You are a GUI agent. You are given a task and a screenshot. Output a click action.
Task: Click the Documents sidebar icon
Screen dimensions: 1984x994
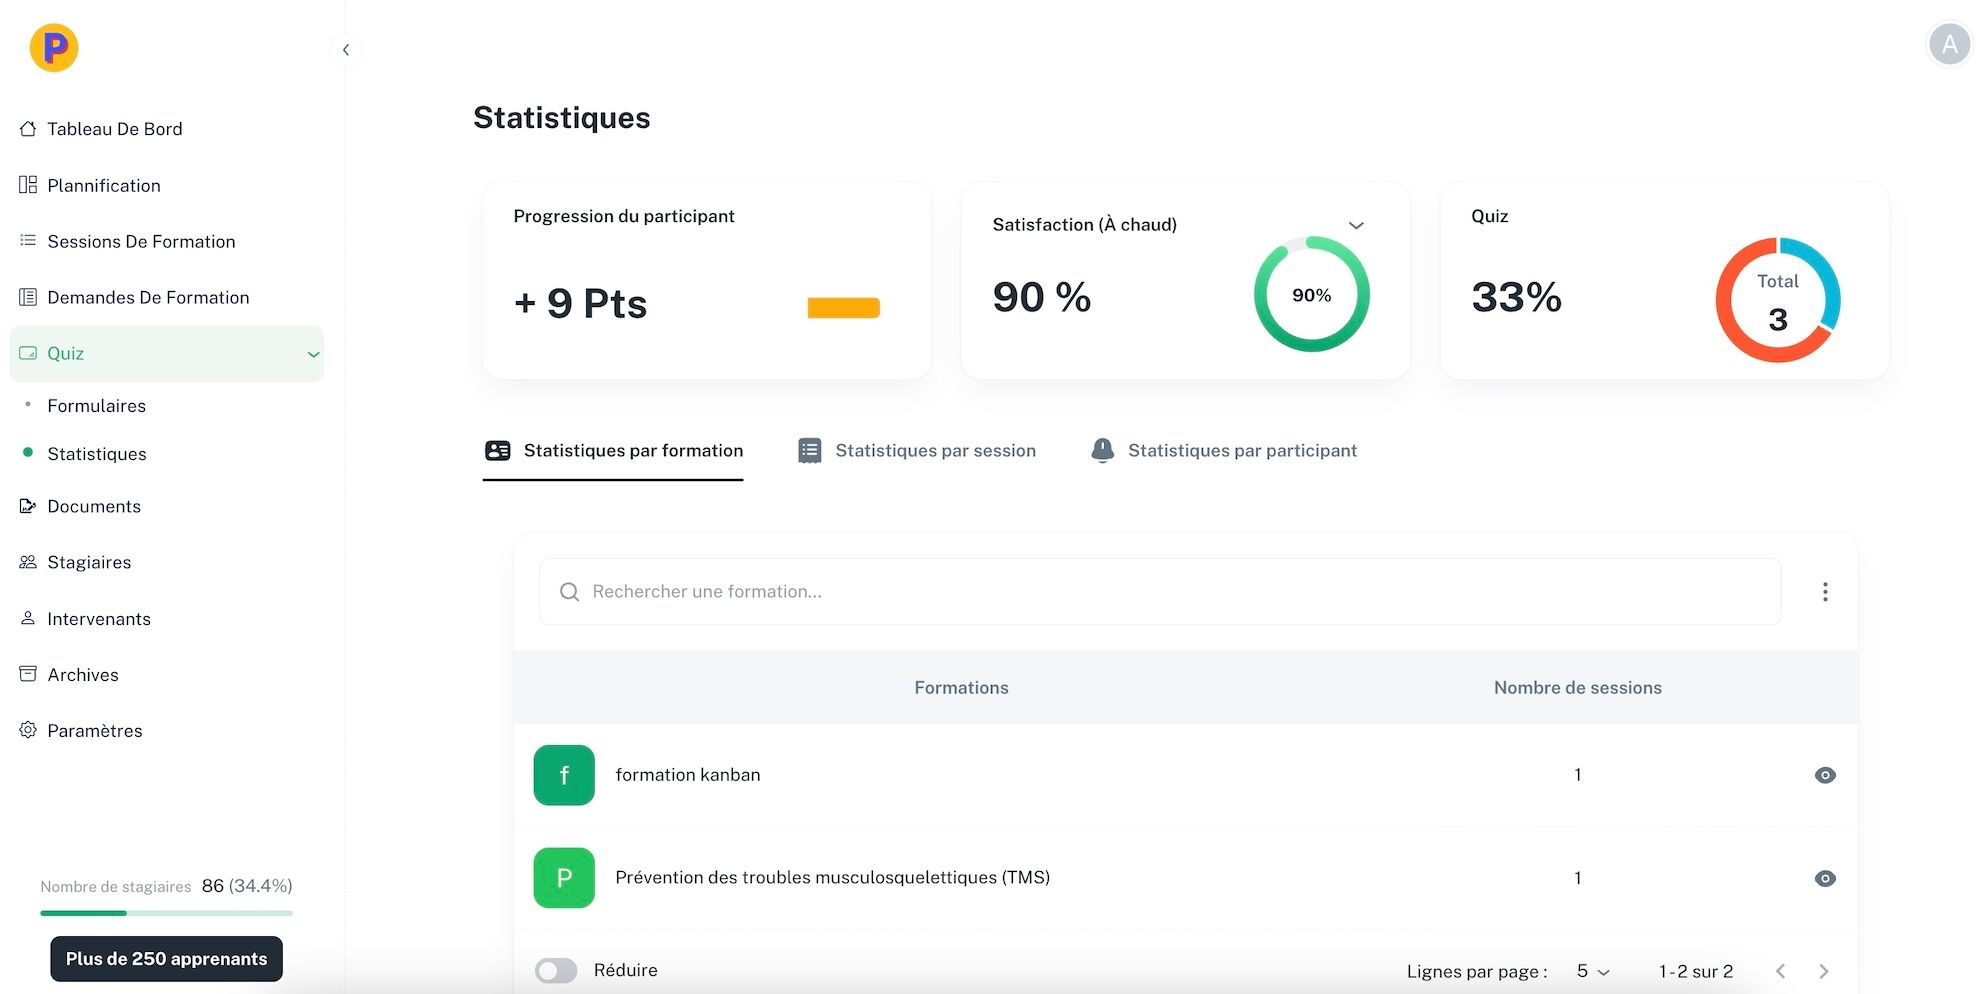click(x=28, y=506)
